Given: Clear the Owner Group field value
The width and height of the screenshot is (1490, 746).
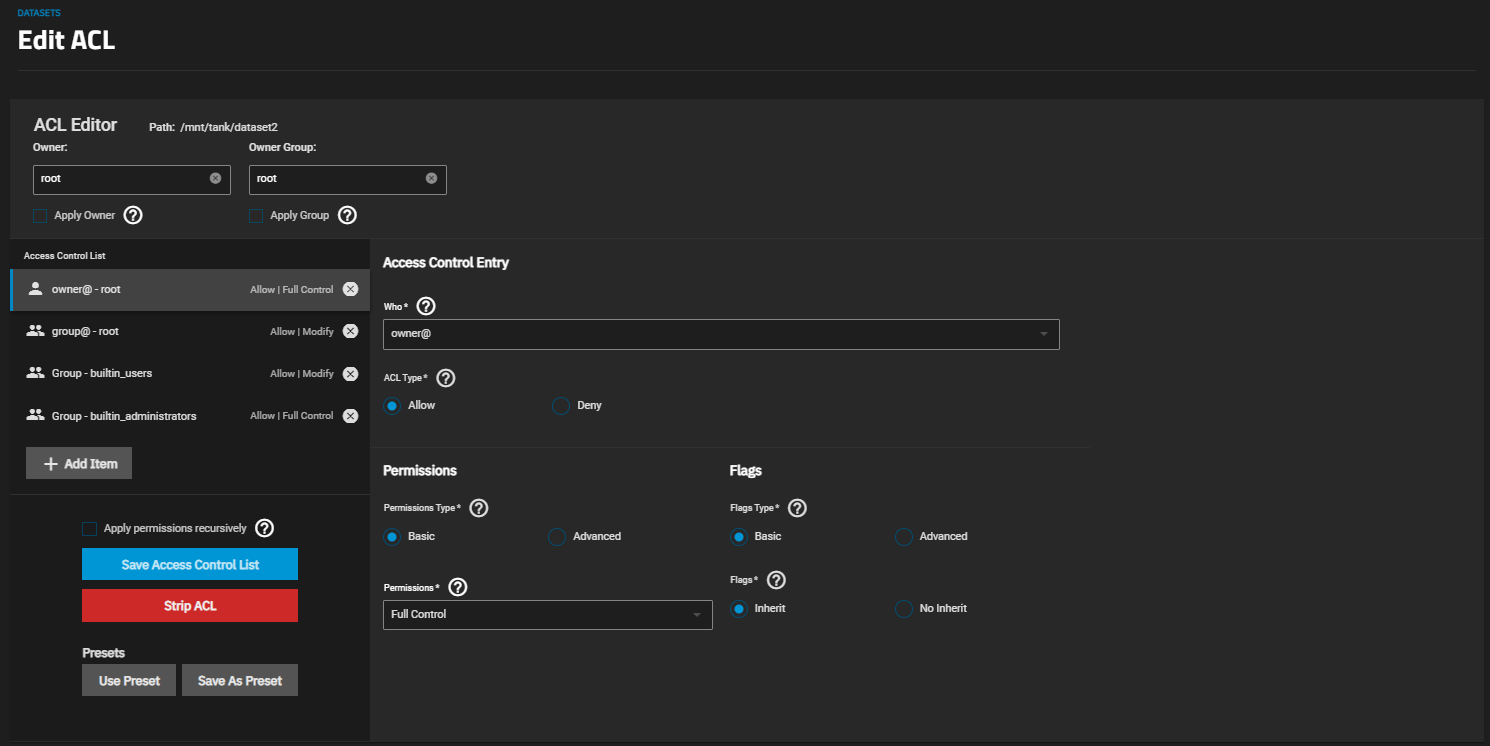Looking at the screenshot, I should point(431,179).
